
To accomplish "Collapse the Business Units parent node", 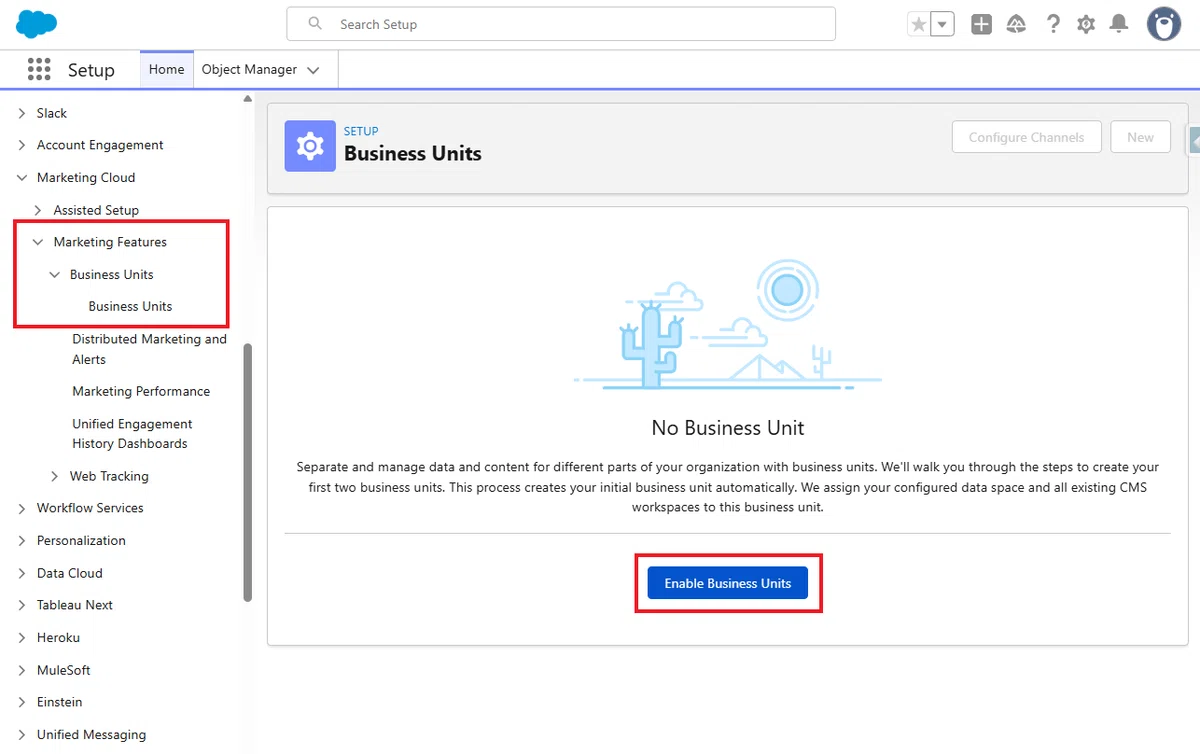I will click(x=55, y=274).
